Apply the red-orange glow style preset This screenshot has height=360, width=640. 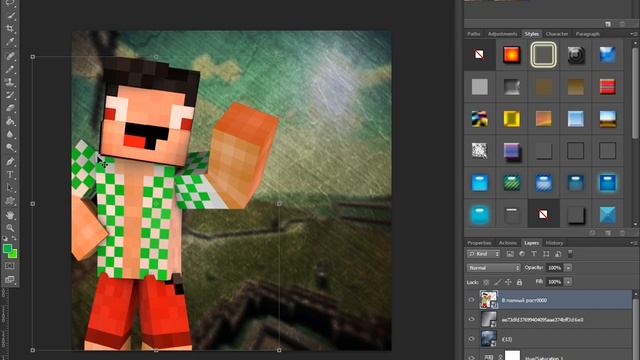(x=511, y=54)
